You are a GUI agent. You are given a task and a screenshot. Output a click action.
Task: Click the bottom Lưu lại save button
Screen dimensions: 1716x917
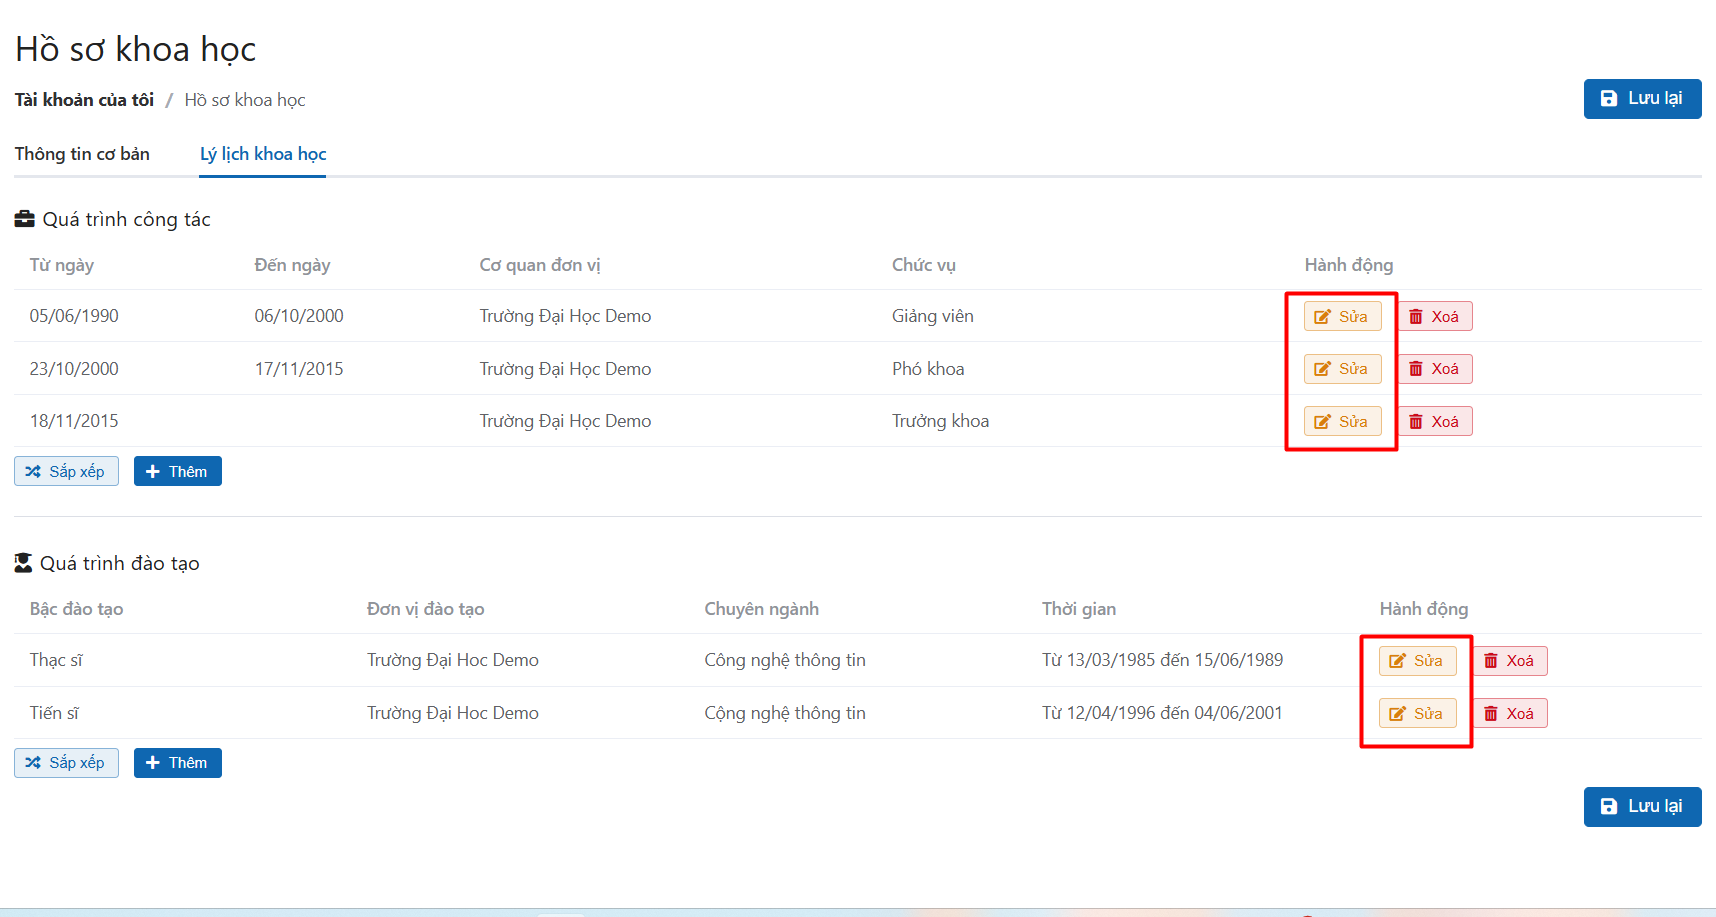point(1641,807)
